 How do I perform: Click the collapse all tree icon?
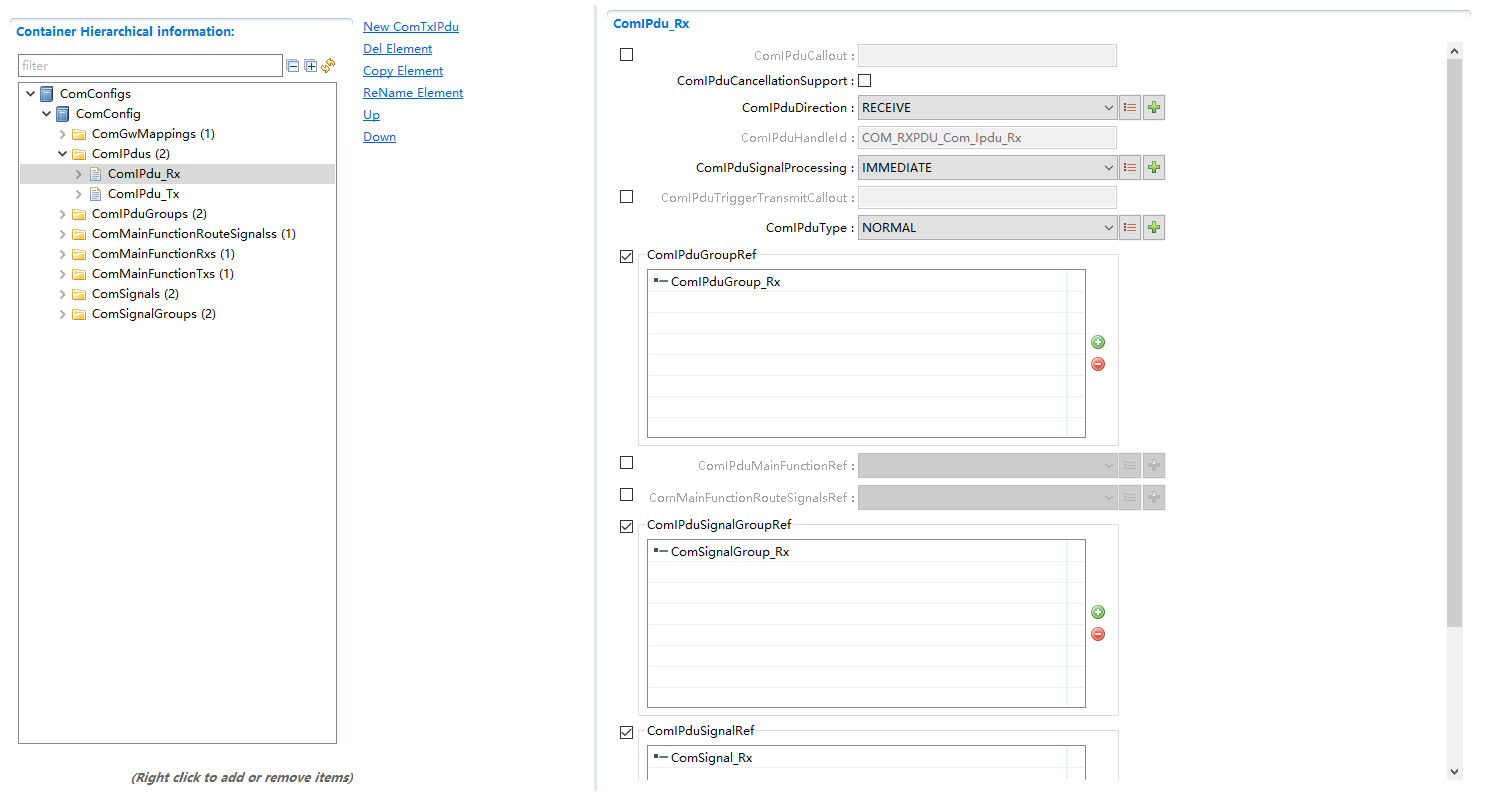pos(293,66)
